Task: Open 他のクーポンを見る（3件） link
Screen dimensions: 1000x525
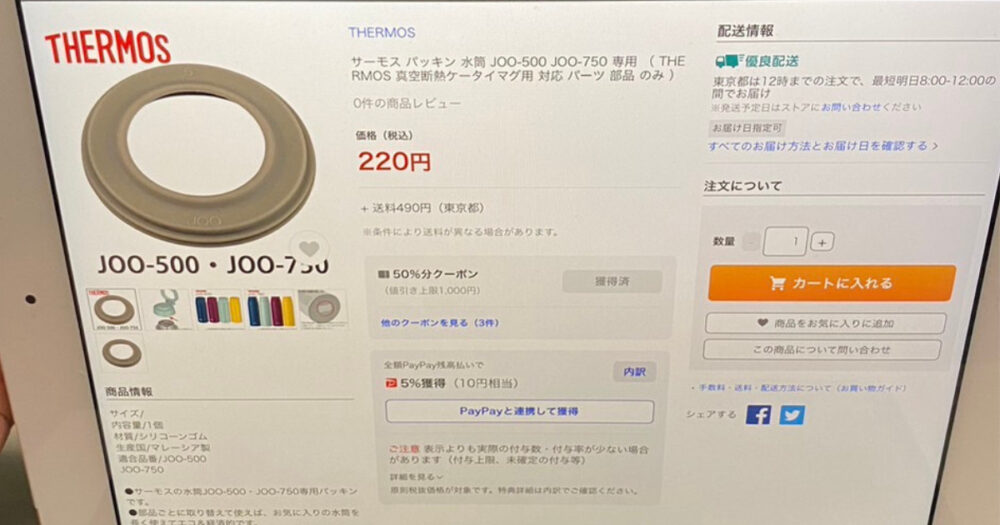Action: [x=439, y=323]
